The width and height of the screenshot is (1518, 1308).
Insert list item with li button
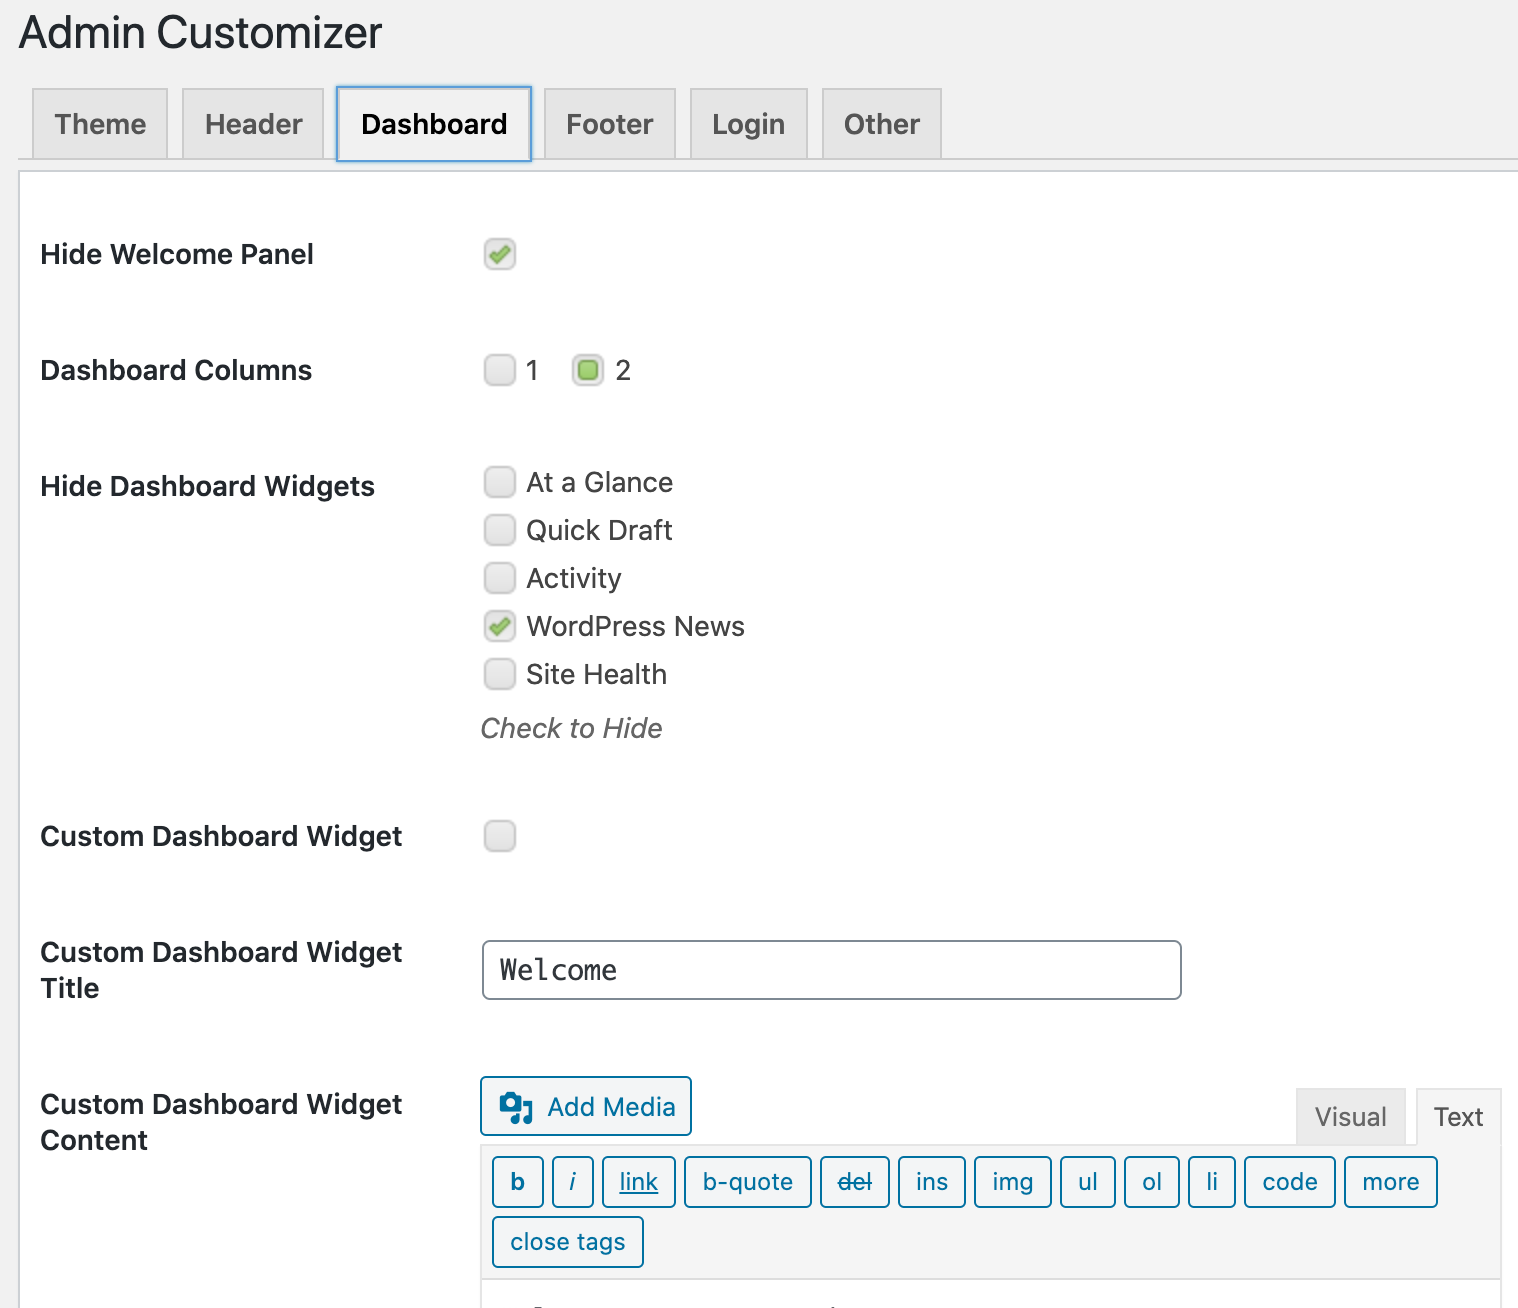(x=1212, y=1182)
